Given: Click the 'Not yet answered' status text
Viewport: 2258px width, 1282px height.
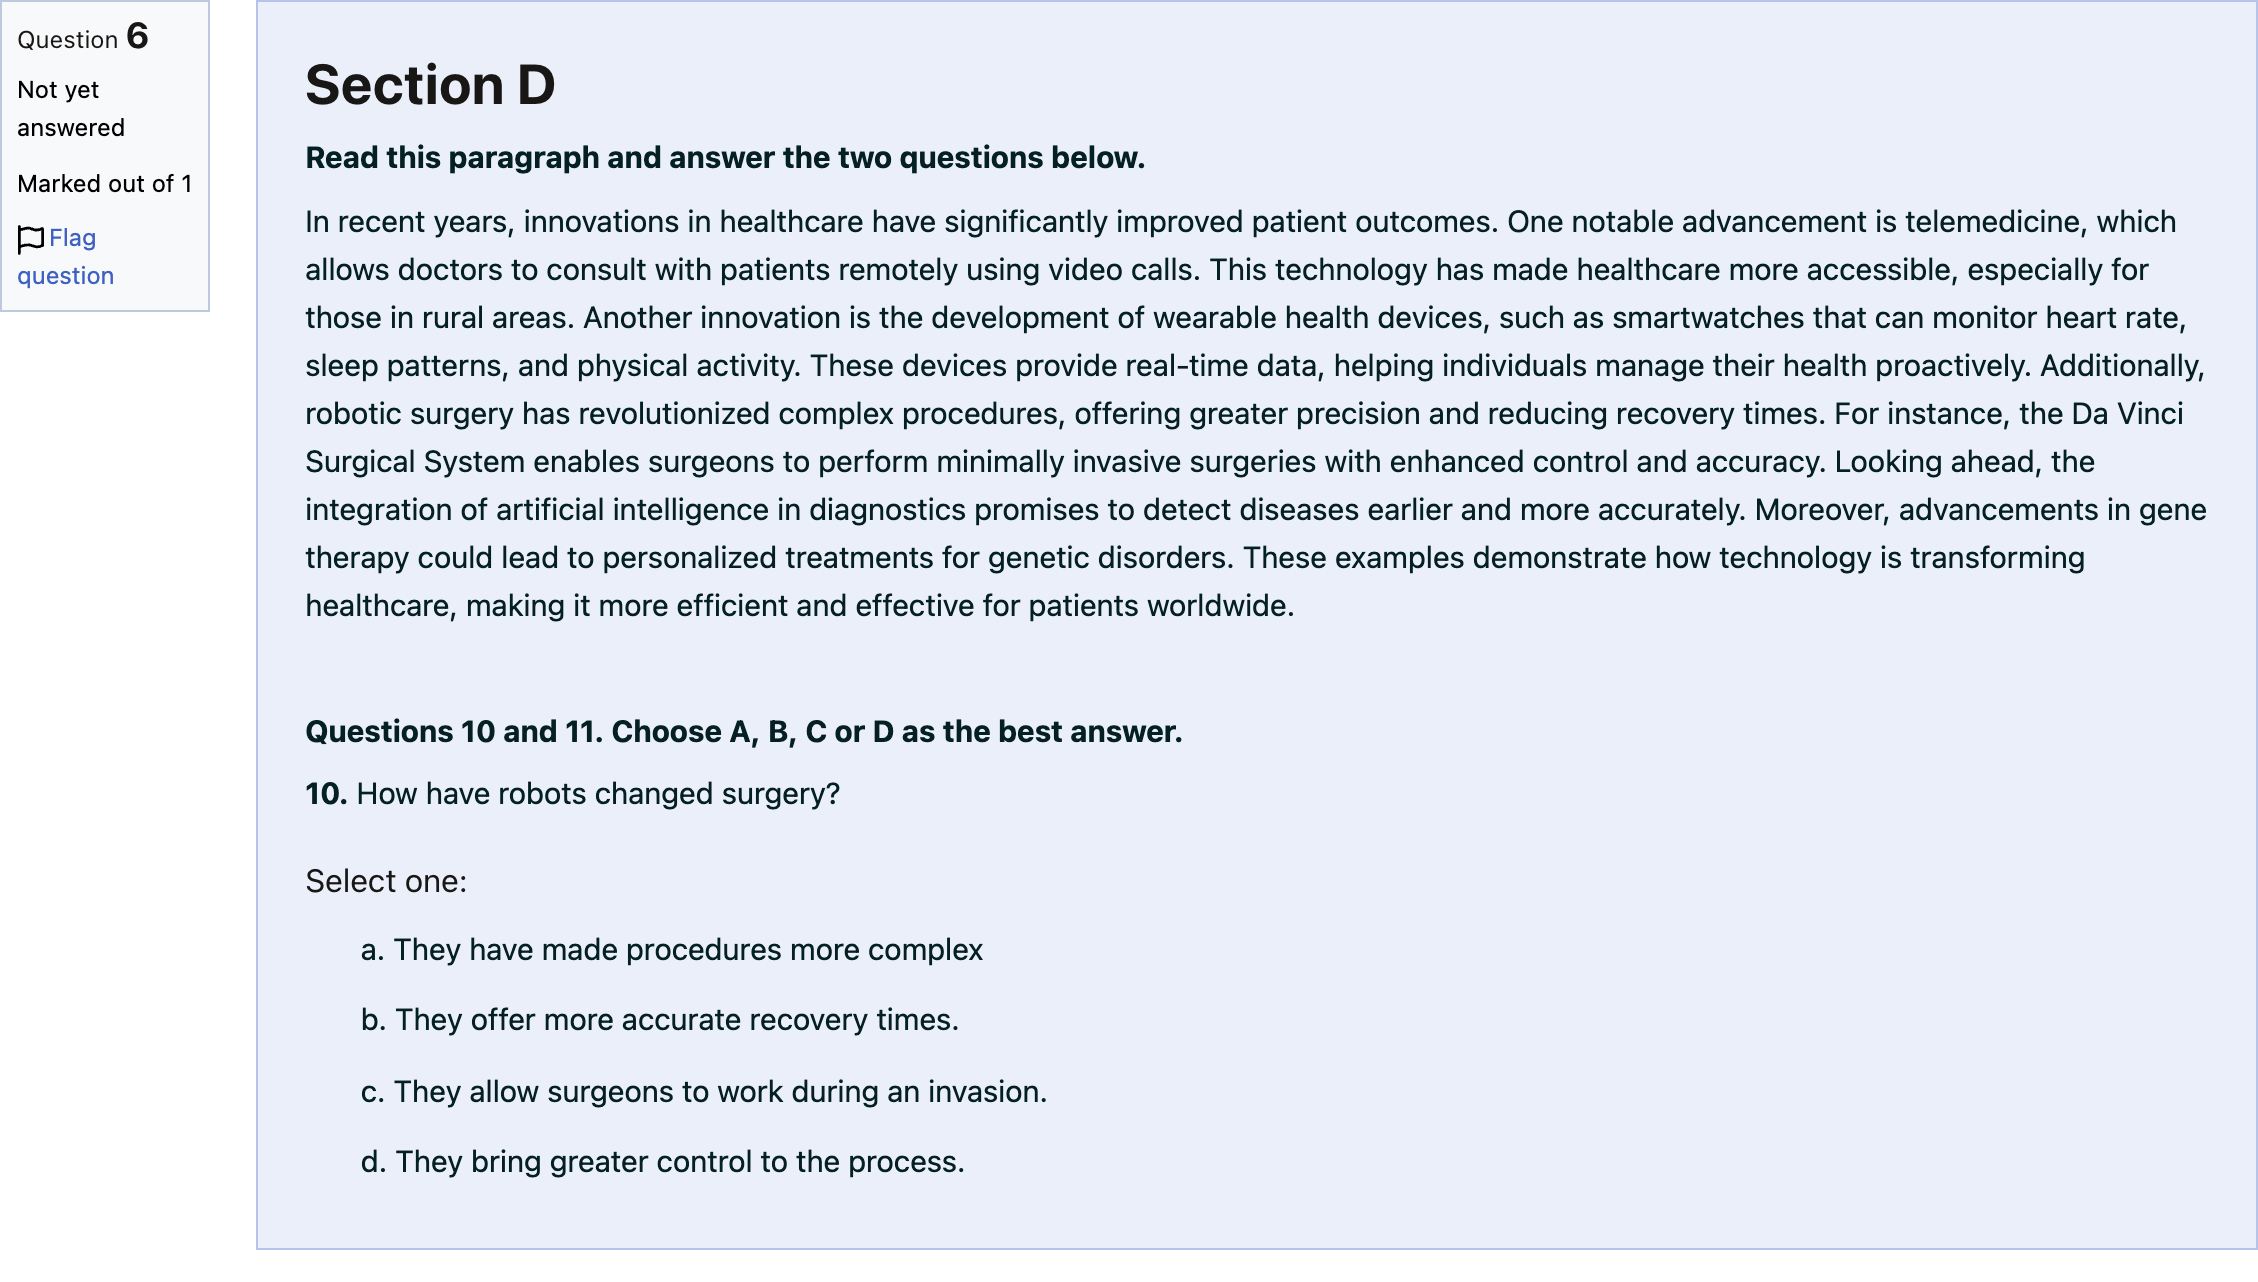Looking at the screenshot, I should [71, 109].
